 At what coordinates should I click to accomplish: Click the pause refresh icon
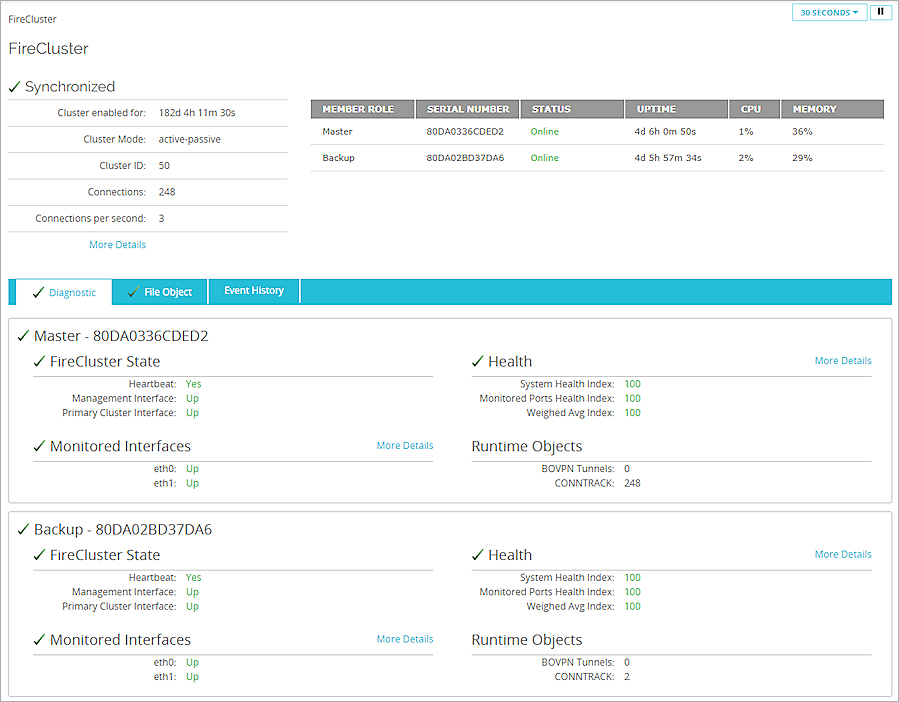[881, 12]
